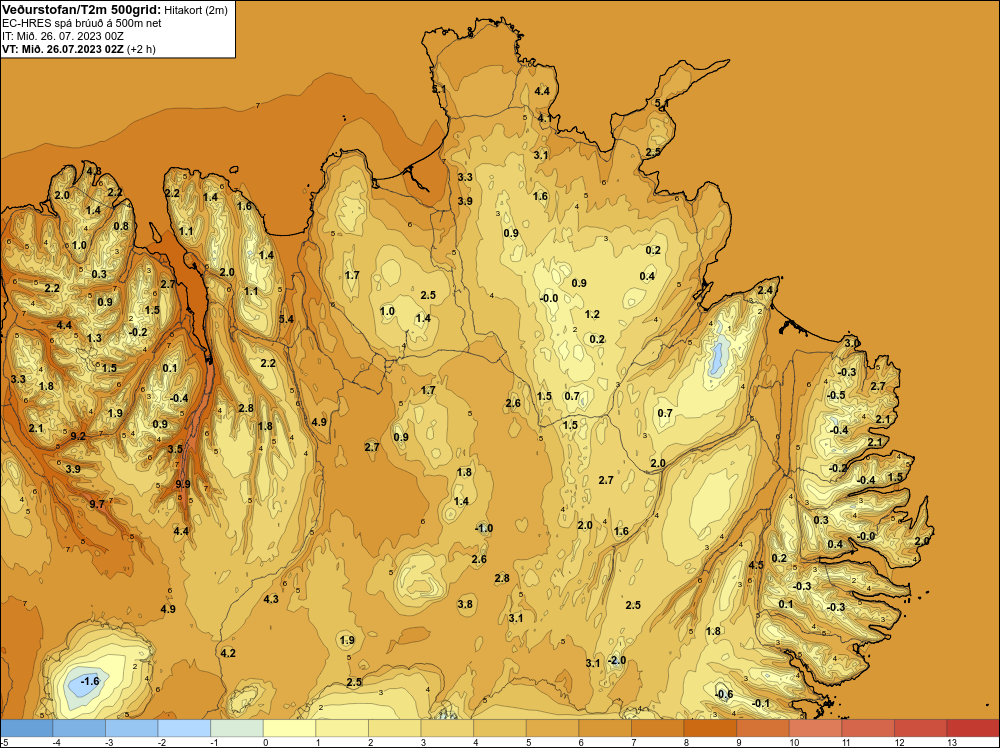Viewport: 1000px width, 748px height.
Task: Click the 1.2 temperature value on the map
Action: pyautogui.click(x=592, y=314)
